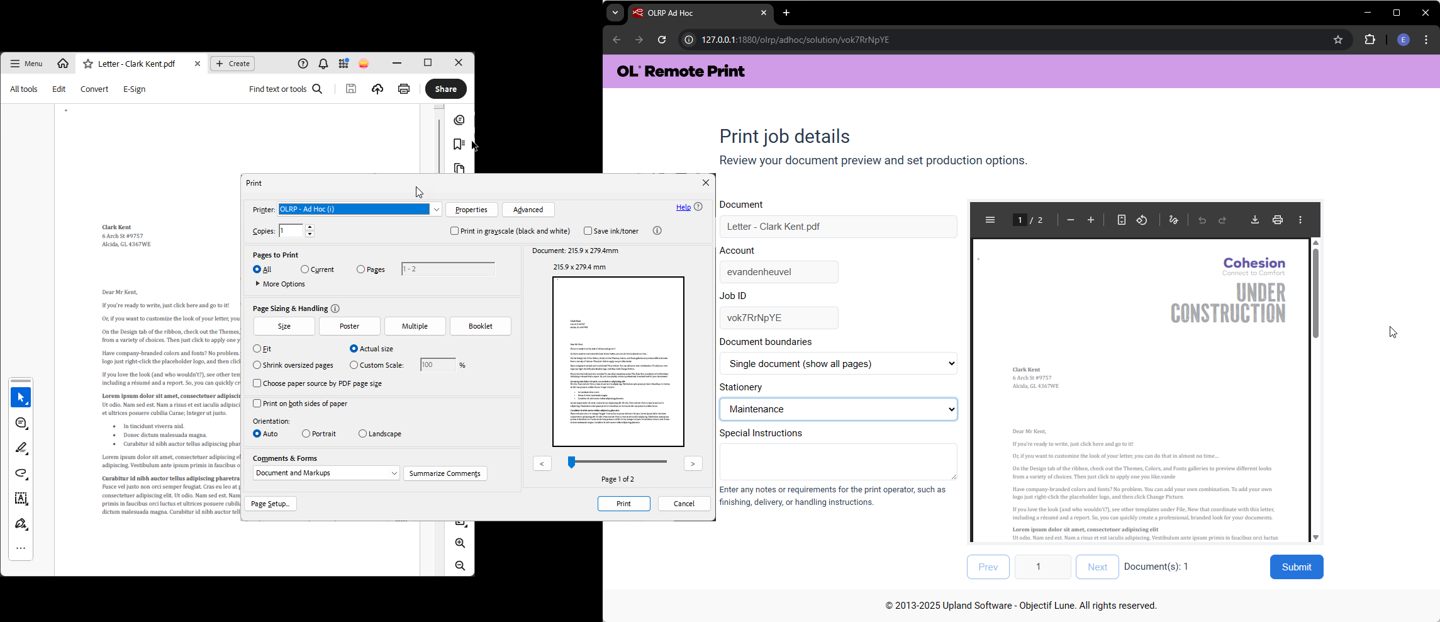Screen dimensions: 1440x622
Task: Click the cloud upload icon in Acrobat
Action: click(377, 89)
